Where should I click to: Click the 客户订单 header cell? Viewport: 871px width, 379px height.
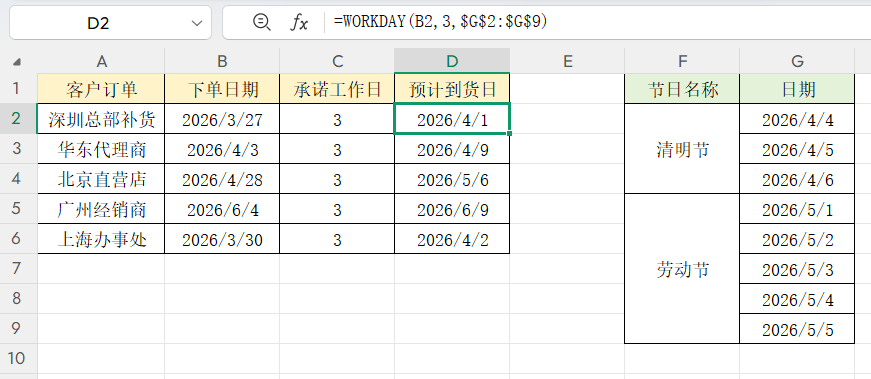pyautogui.click(x=101, y=88)
